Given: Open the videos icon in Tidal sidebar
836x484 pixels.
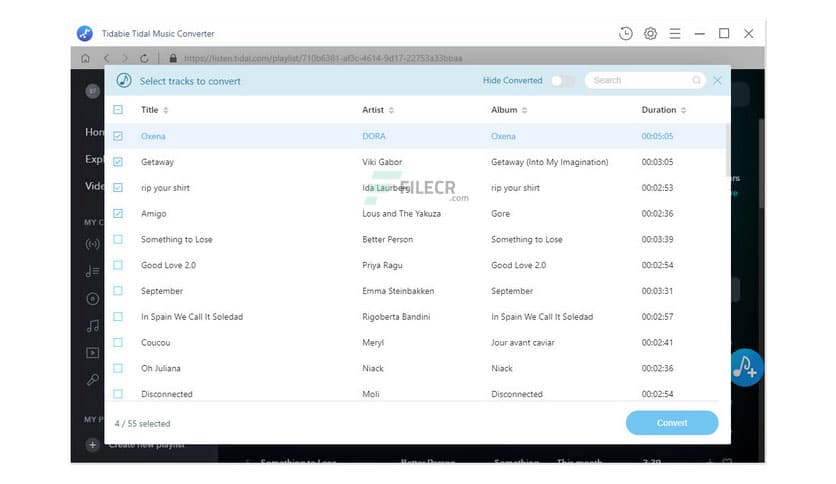Looking at the screenshot, I should [92, 353].
